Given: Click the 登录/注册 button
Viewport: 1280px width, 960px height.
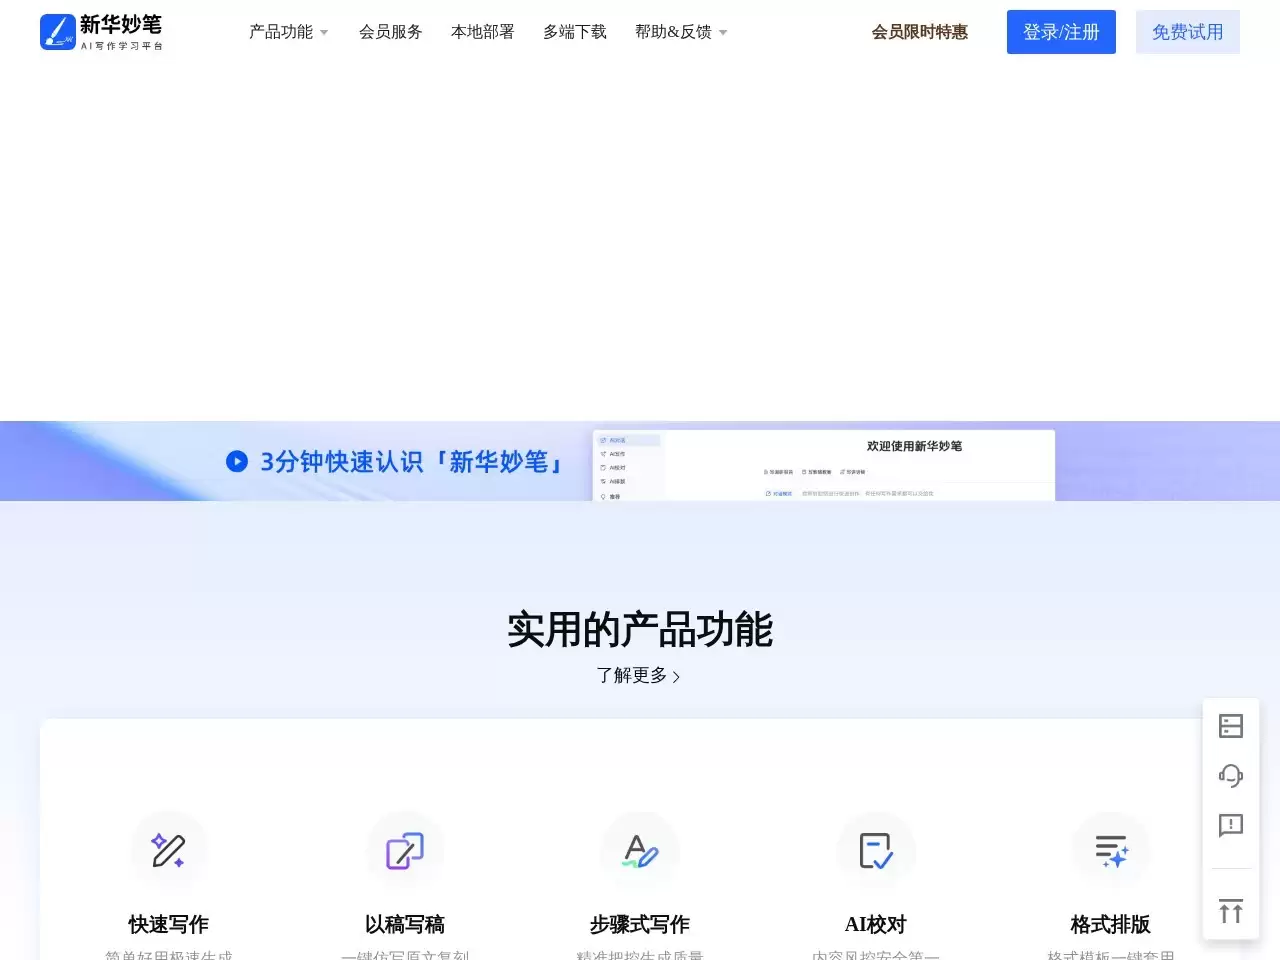Looking at the screenshot, I should click(1061, 31).
